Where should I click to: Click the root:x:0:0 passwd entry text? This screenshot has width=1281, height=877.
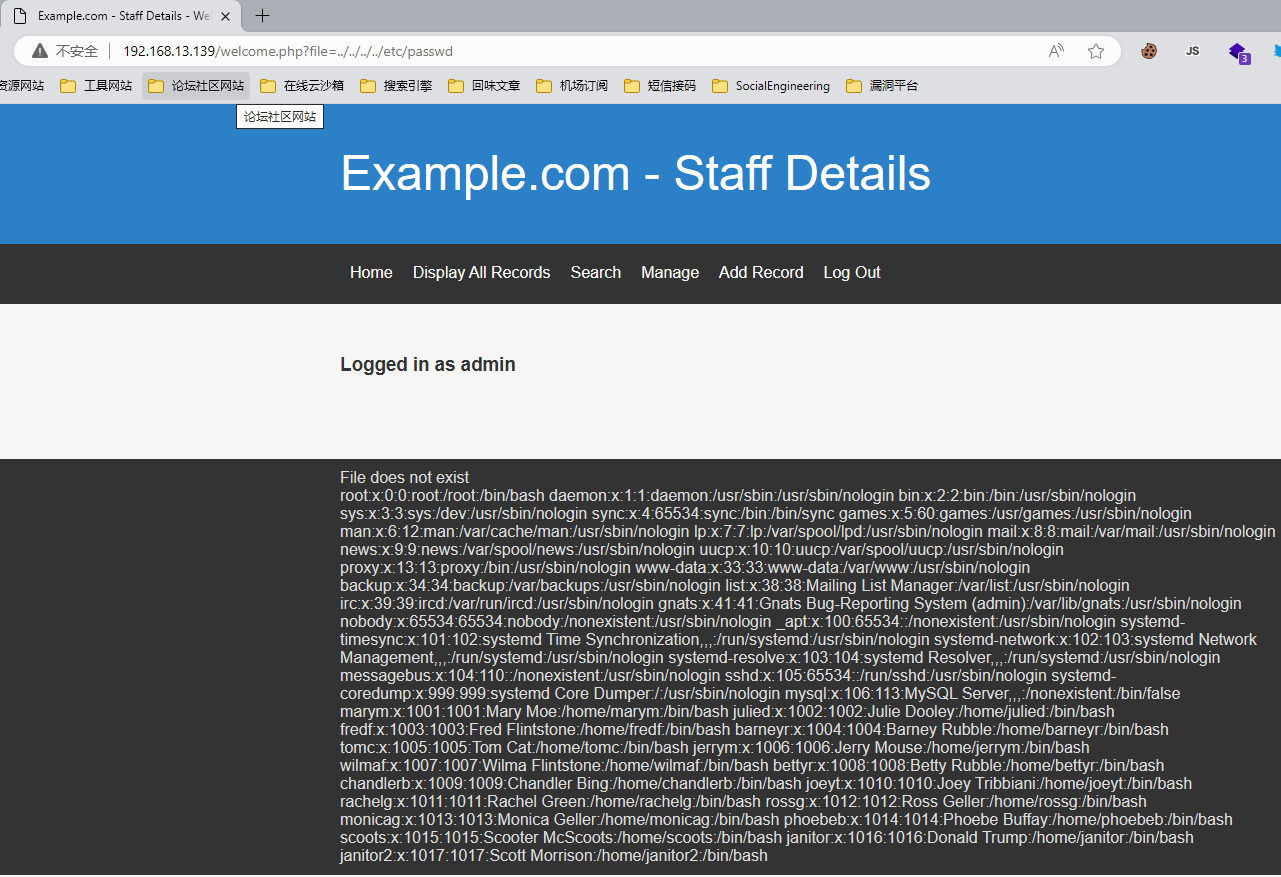coord(442,496)
